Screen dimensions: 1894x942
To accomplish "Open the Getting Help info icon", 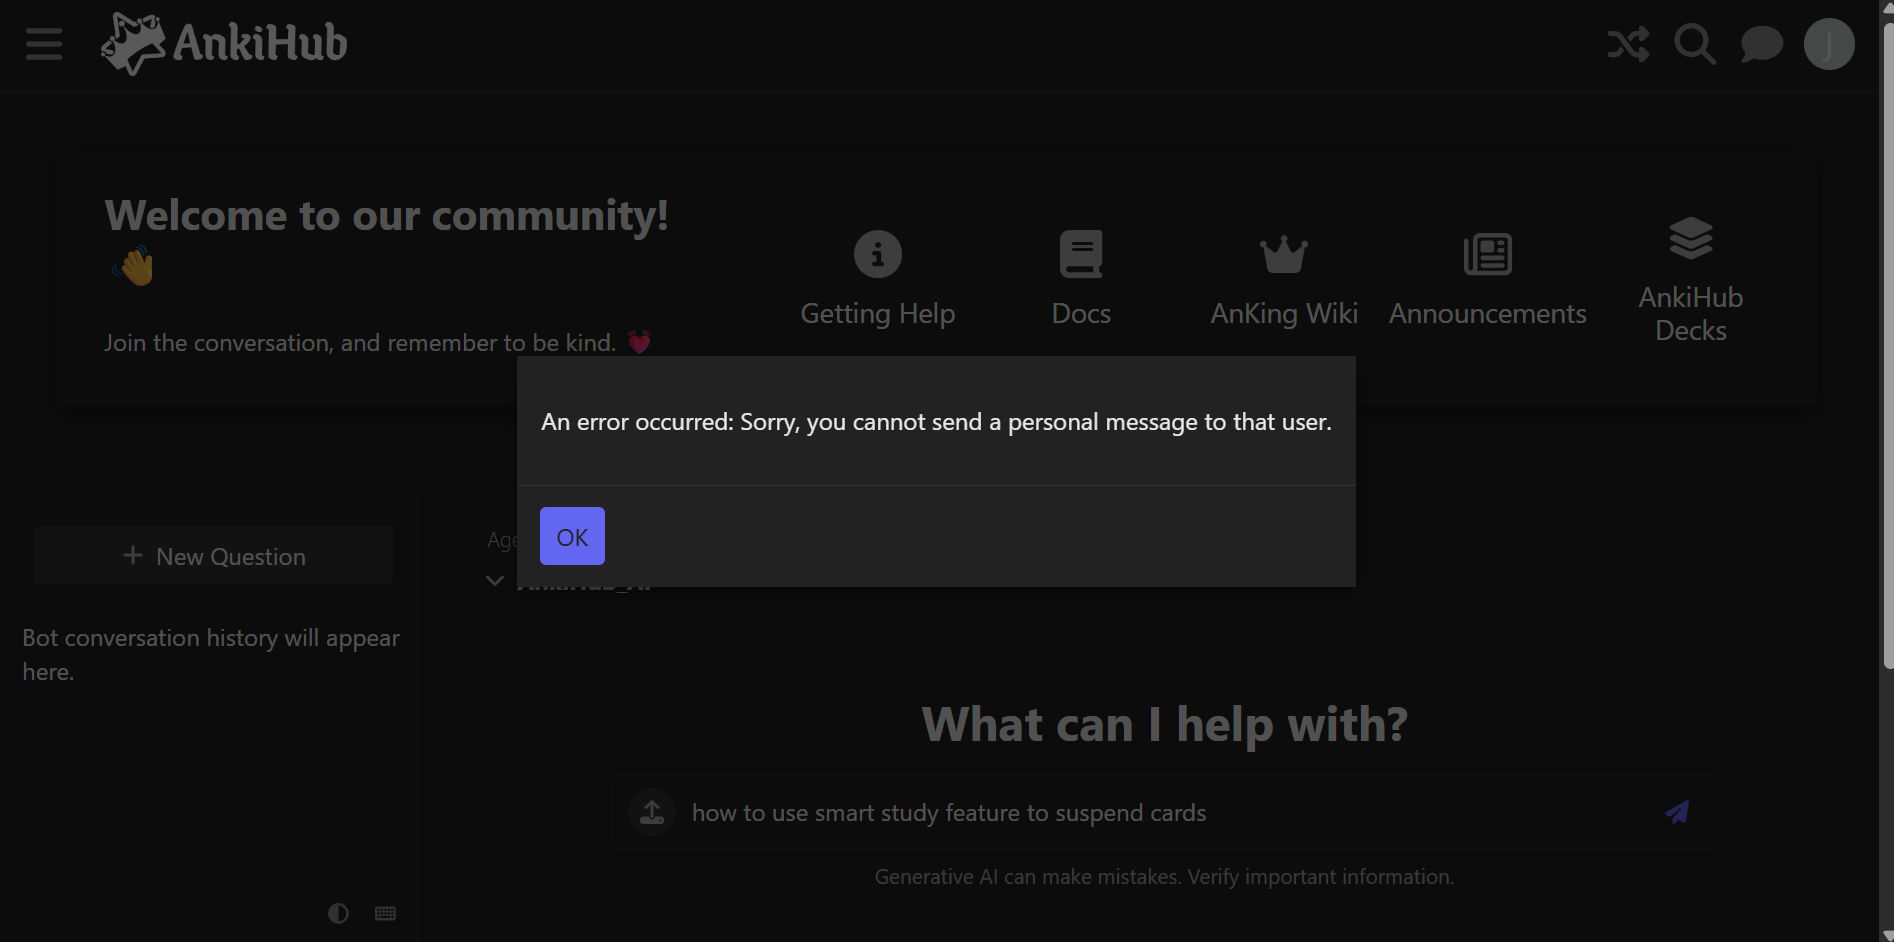I will pos(878,254).
